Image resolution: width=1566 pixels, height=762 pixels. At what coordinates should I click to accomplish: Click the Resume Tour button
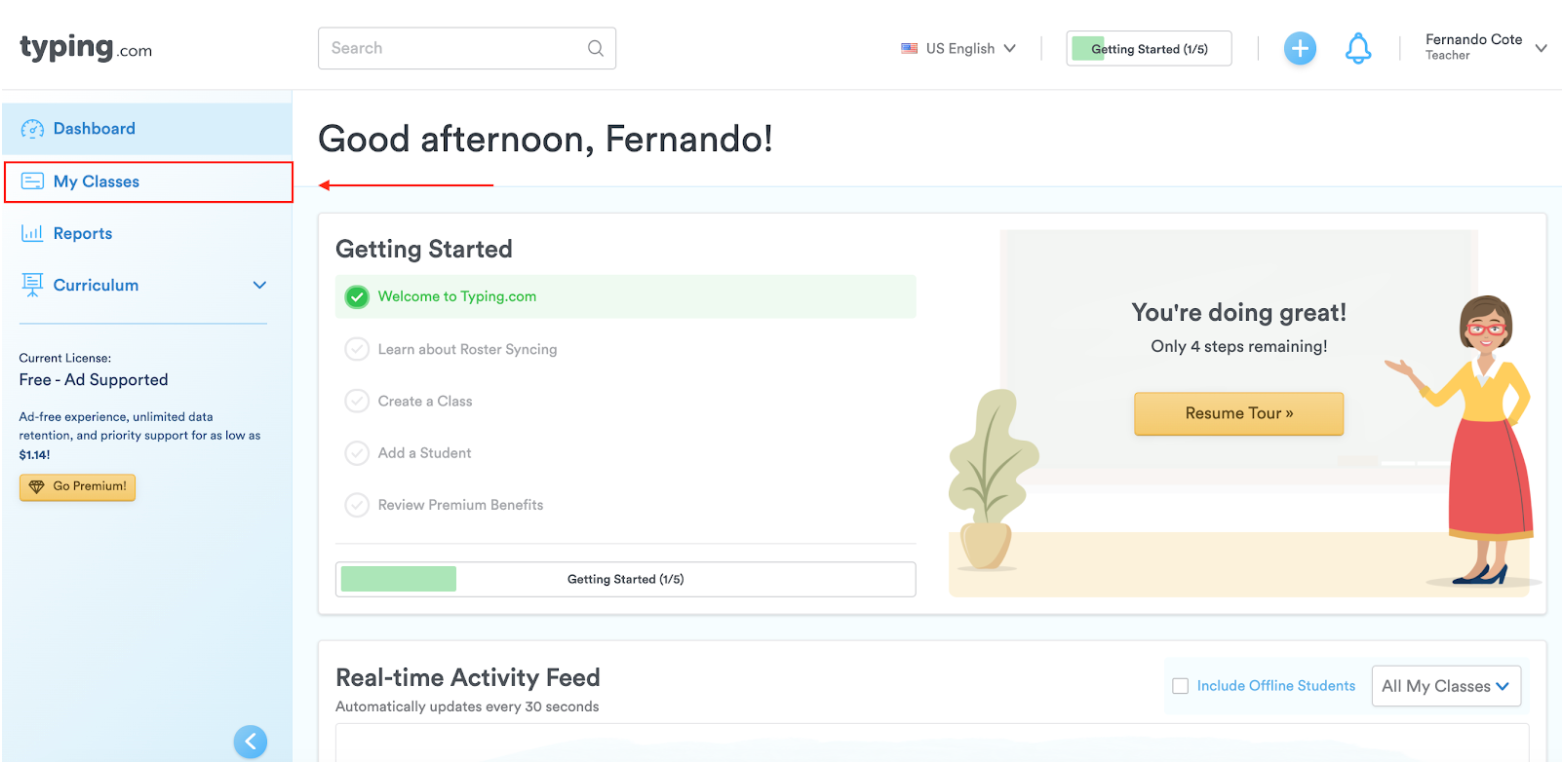pos(1238,413)
